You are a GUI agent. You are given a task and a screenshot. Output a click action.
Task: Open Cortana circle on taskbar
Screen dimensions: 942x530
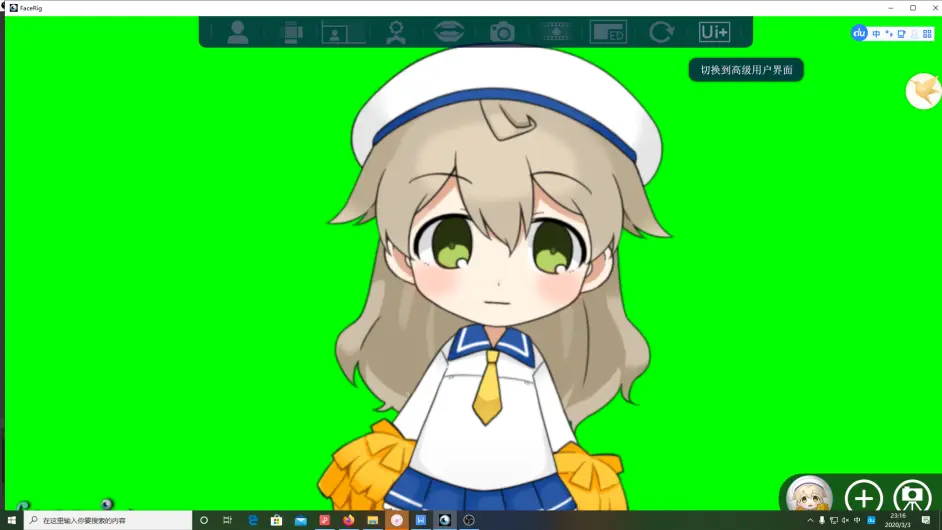tap(204, 520)
